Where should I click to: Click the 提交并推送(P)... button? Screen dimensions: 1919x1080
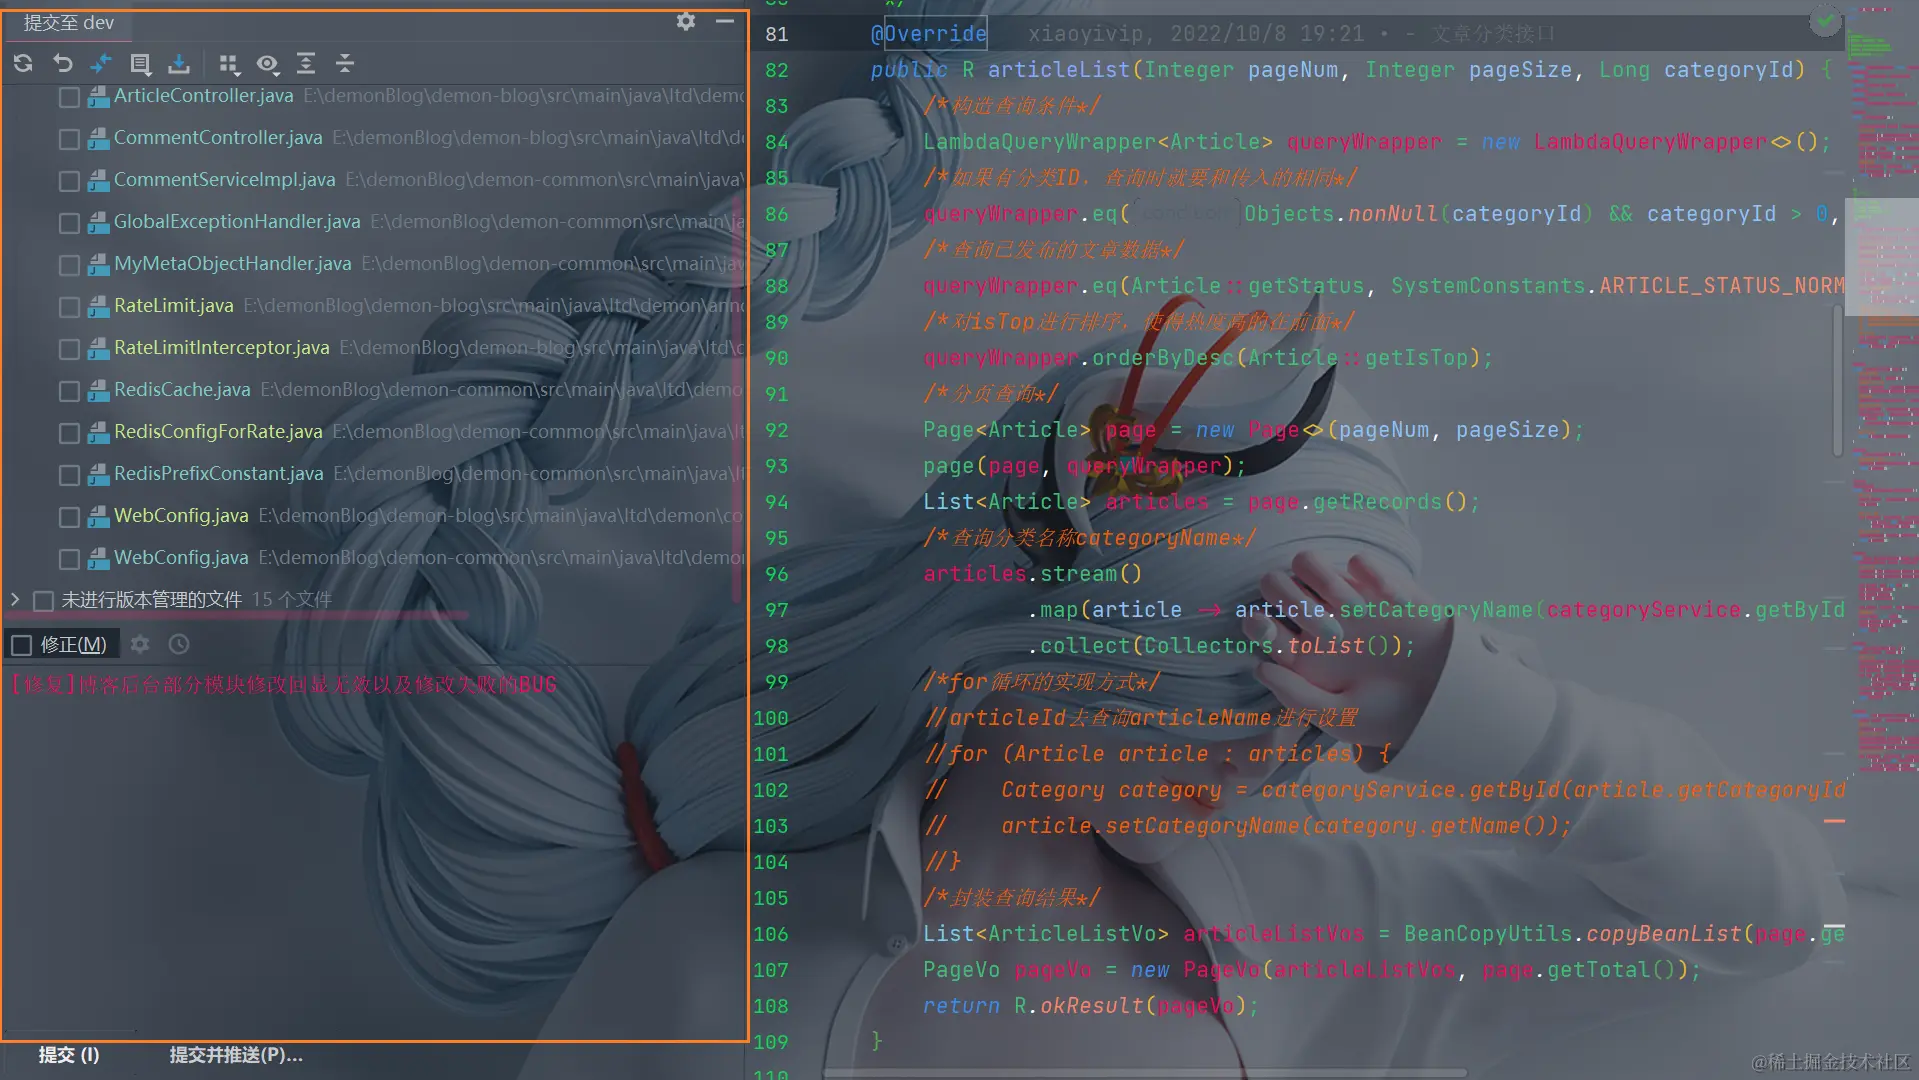tap(236, 1055)
